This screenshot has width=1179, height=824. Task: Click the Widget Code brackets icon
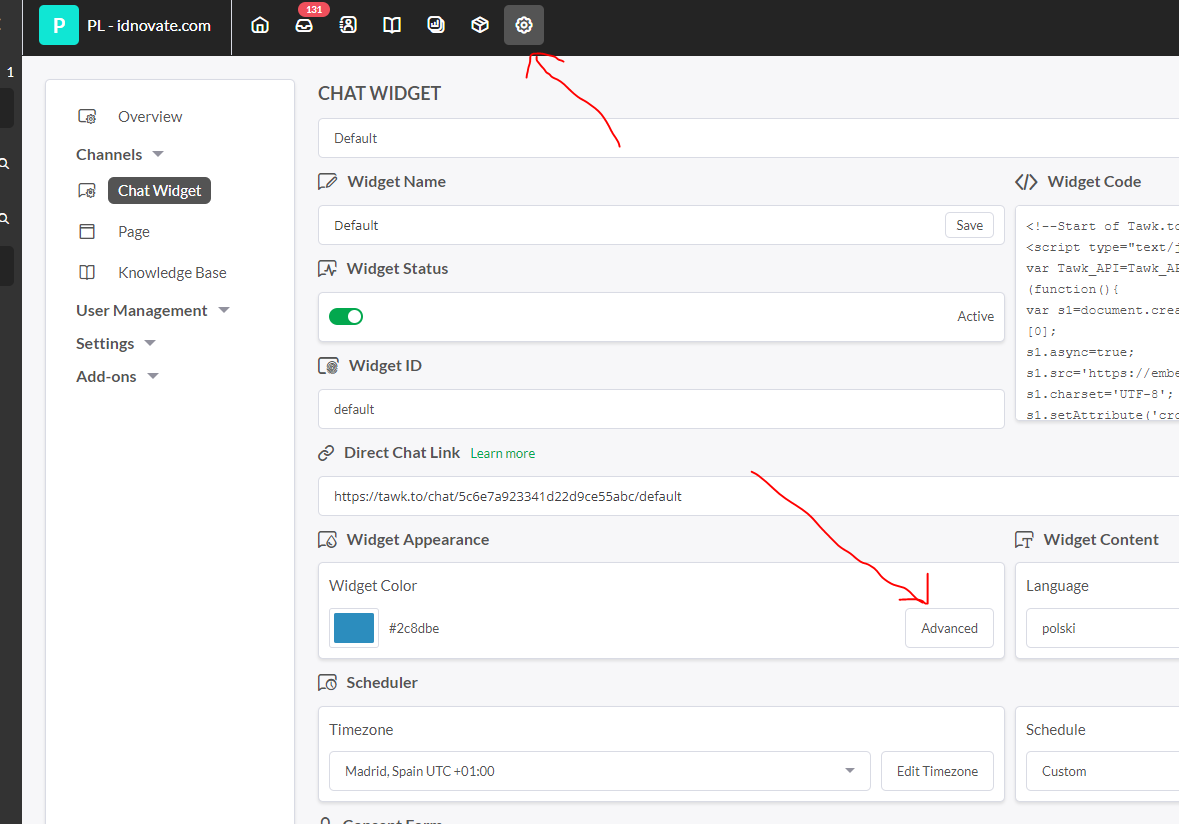[x=1026, y=181]
